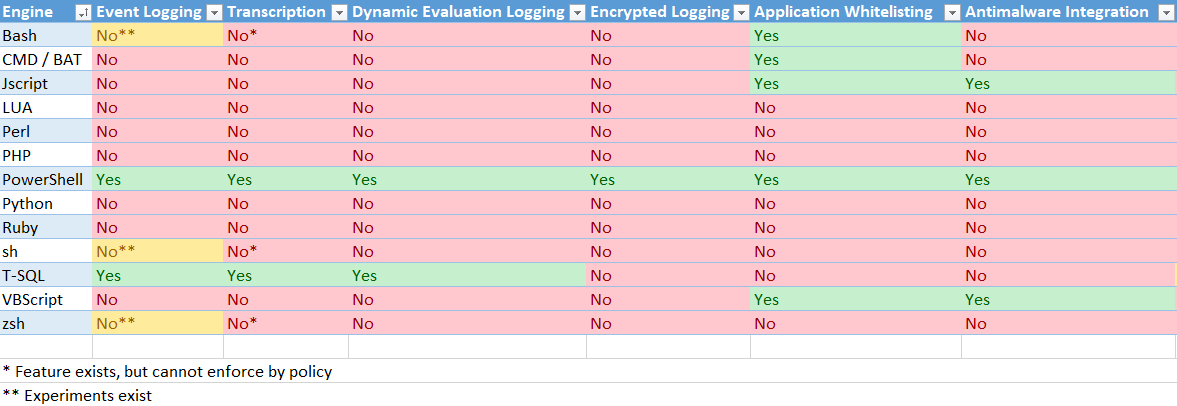
Task: Select the Application Whitelisting header text
Action: pos(844,12)
